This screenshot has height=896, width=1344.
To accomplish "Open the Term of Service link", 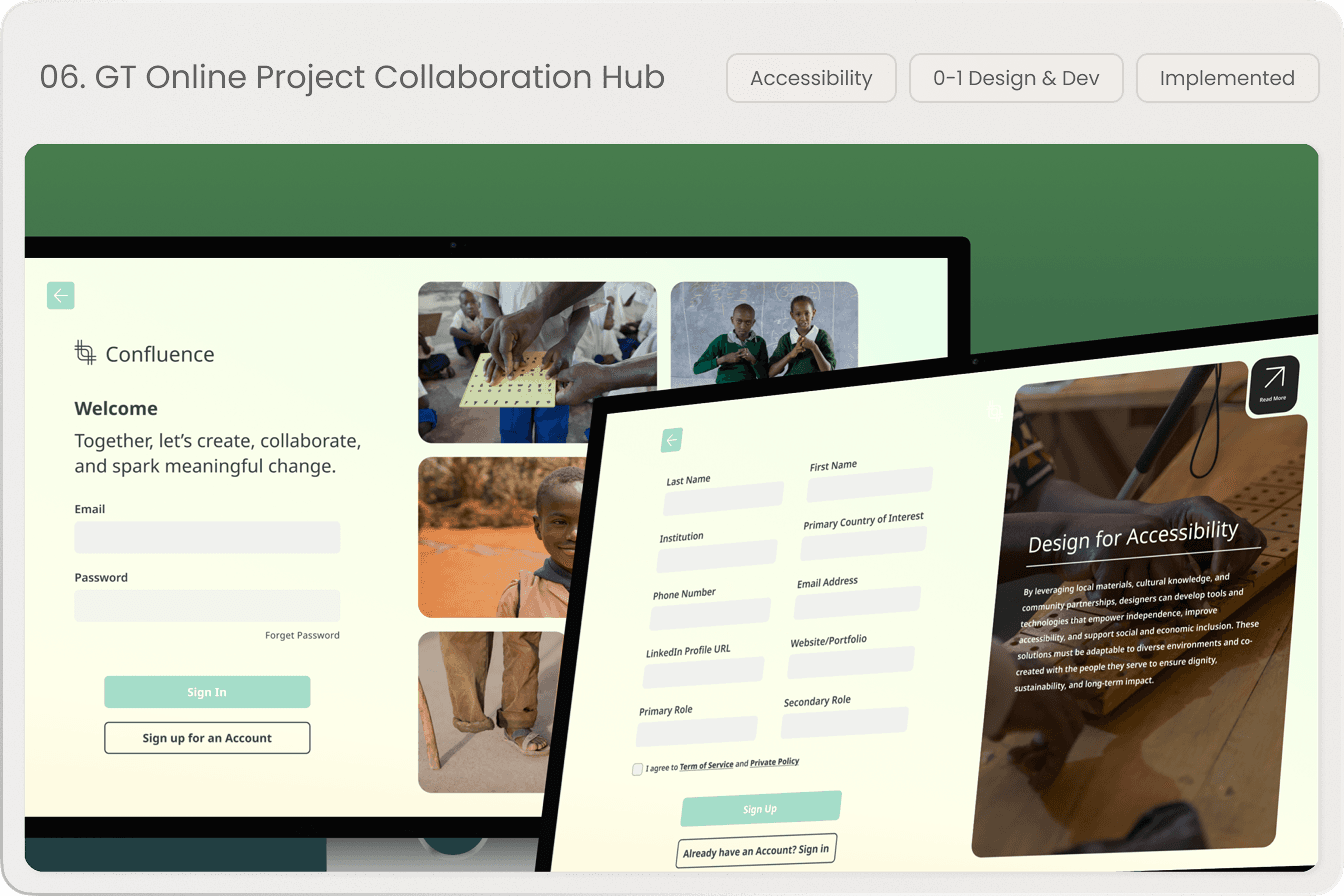I will click(x=706, y=765).
